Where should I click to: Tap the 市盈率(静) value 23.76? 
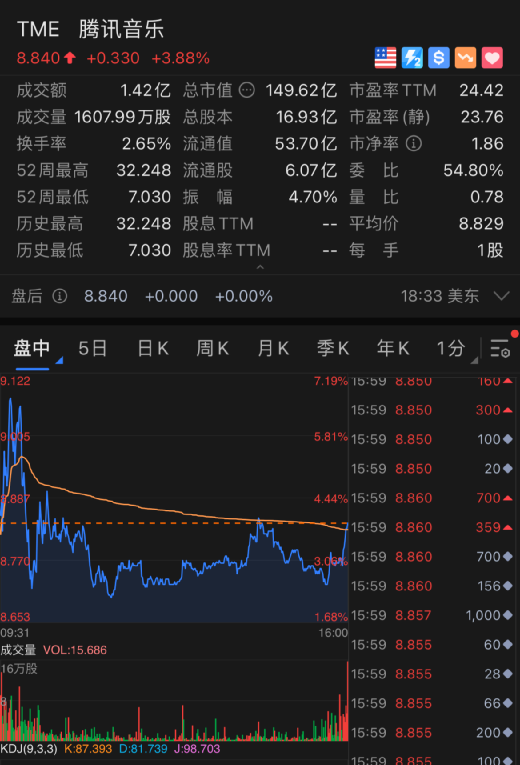coord(482,117)
